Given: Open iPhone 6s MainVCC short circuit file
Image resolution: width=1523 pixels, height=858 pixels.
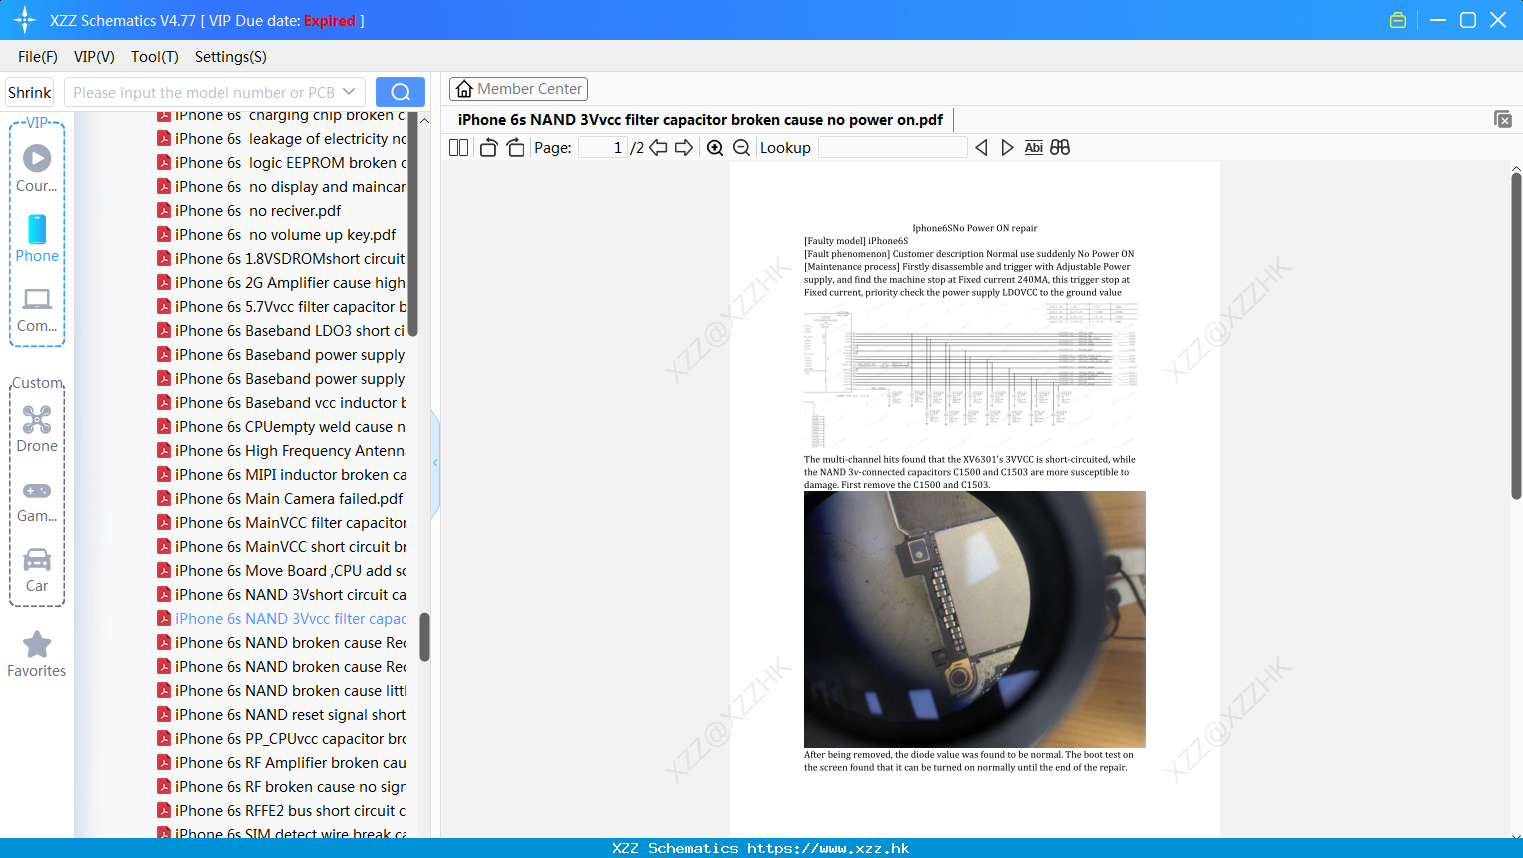Looking at the screenshot, I should 282,547.
